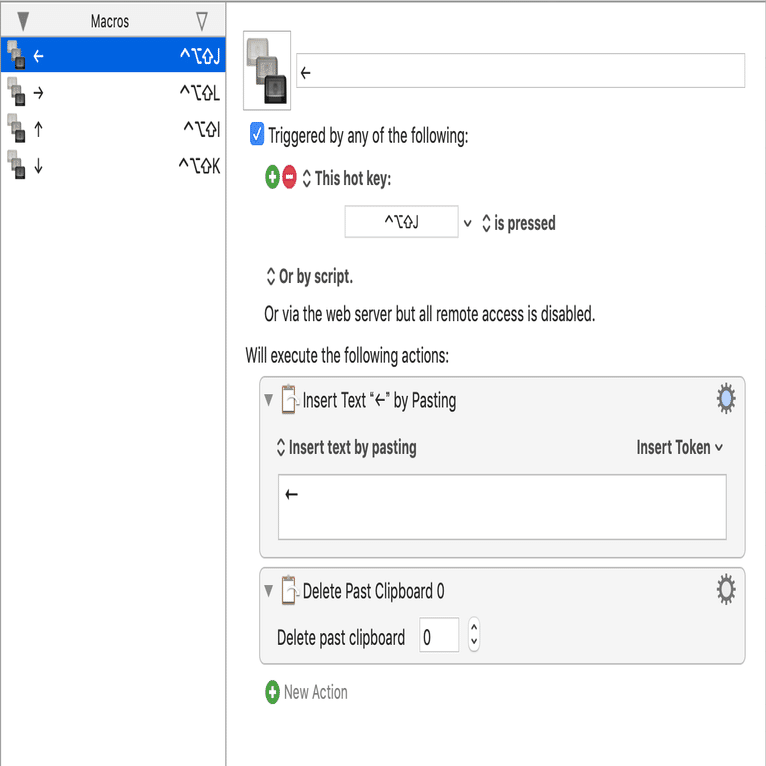Open the chevron dropdown next to hot key field
Image resolution: width=766 pixels, height=766 pixels.
click(468, 223)
